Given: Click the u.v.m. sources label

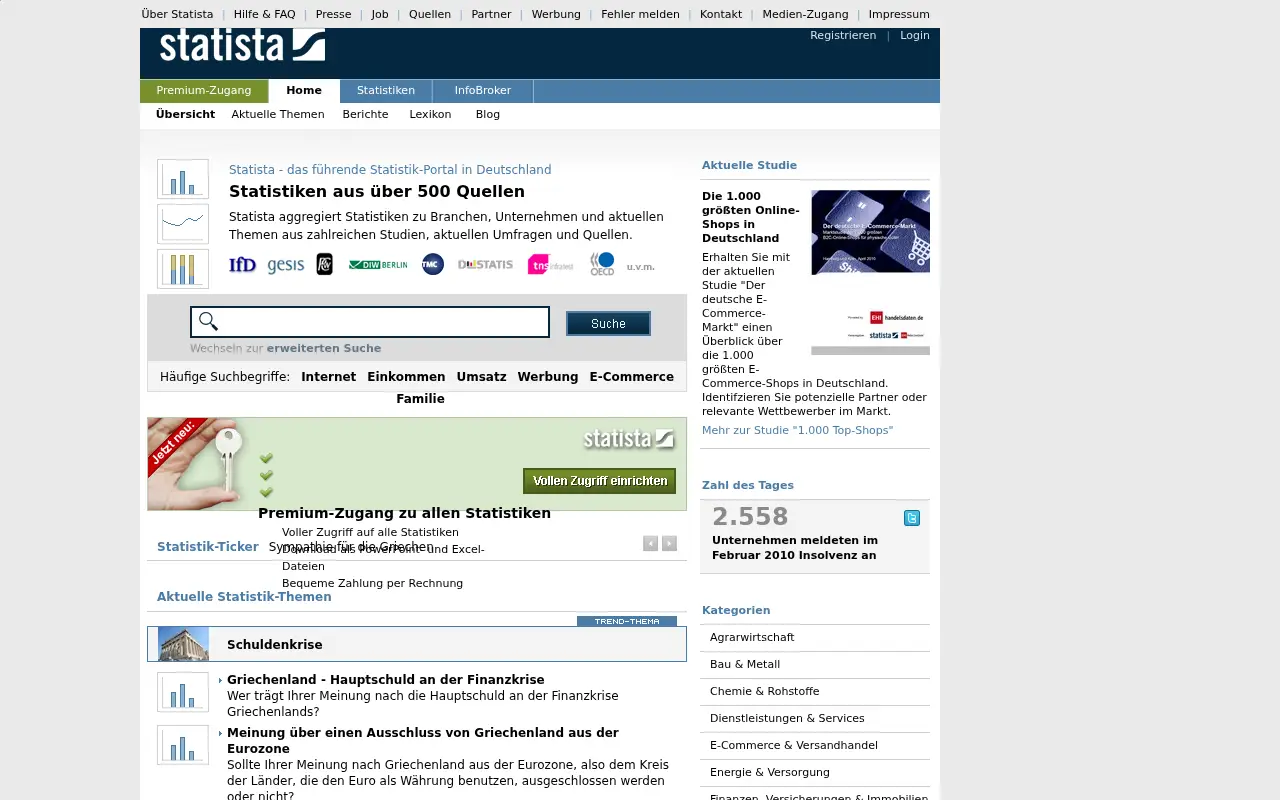Looking at the screenshot, I should tap(641, 267).
